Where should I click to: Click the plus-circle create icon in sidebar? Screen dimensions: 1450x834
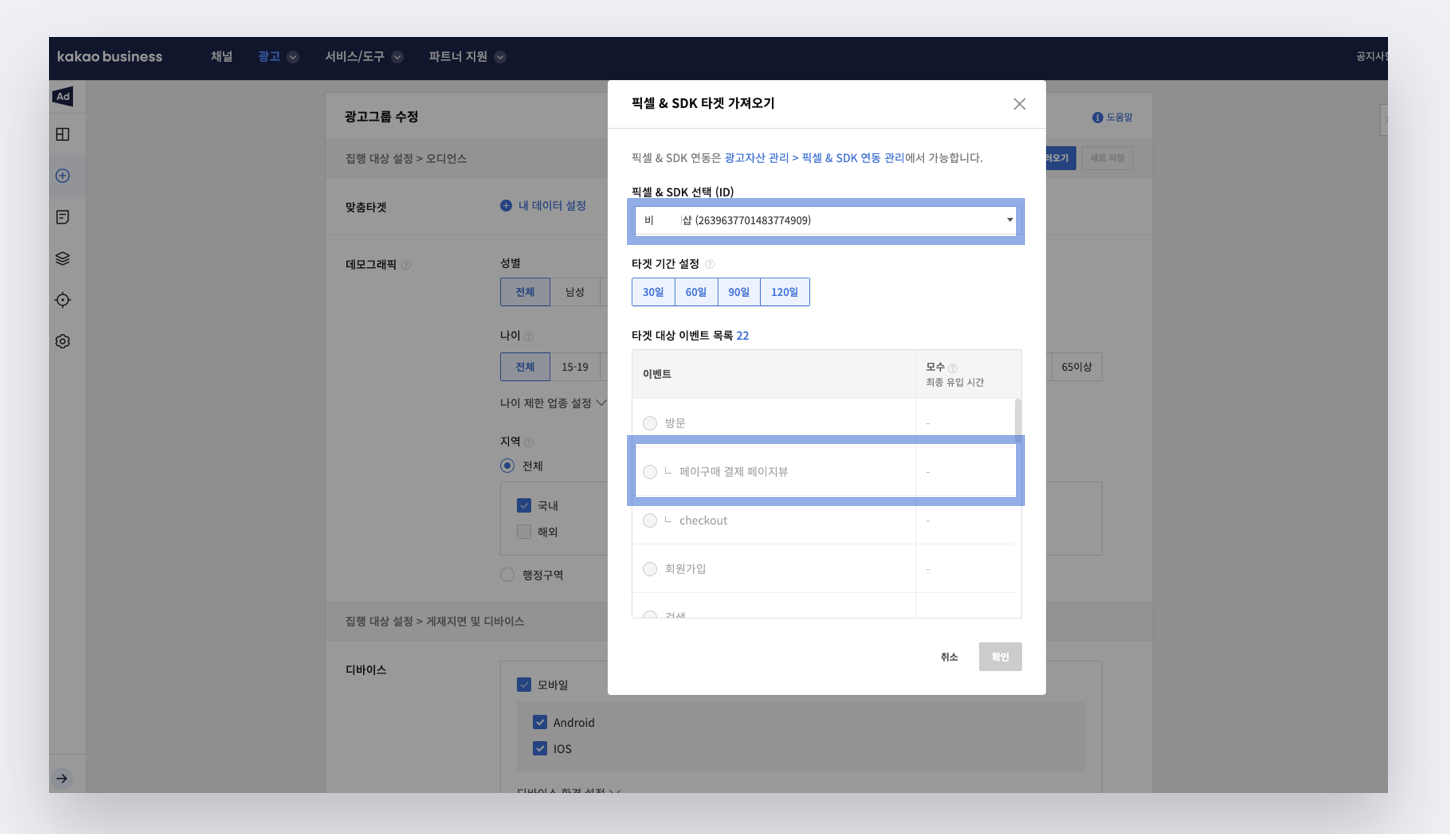63,176
